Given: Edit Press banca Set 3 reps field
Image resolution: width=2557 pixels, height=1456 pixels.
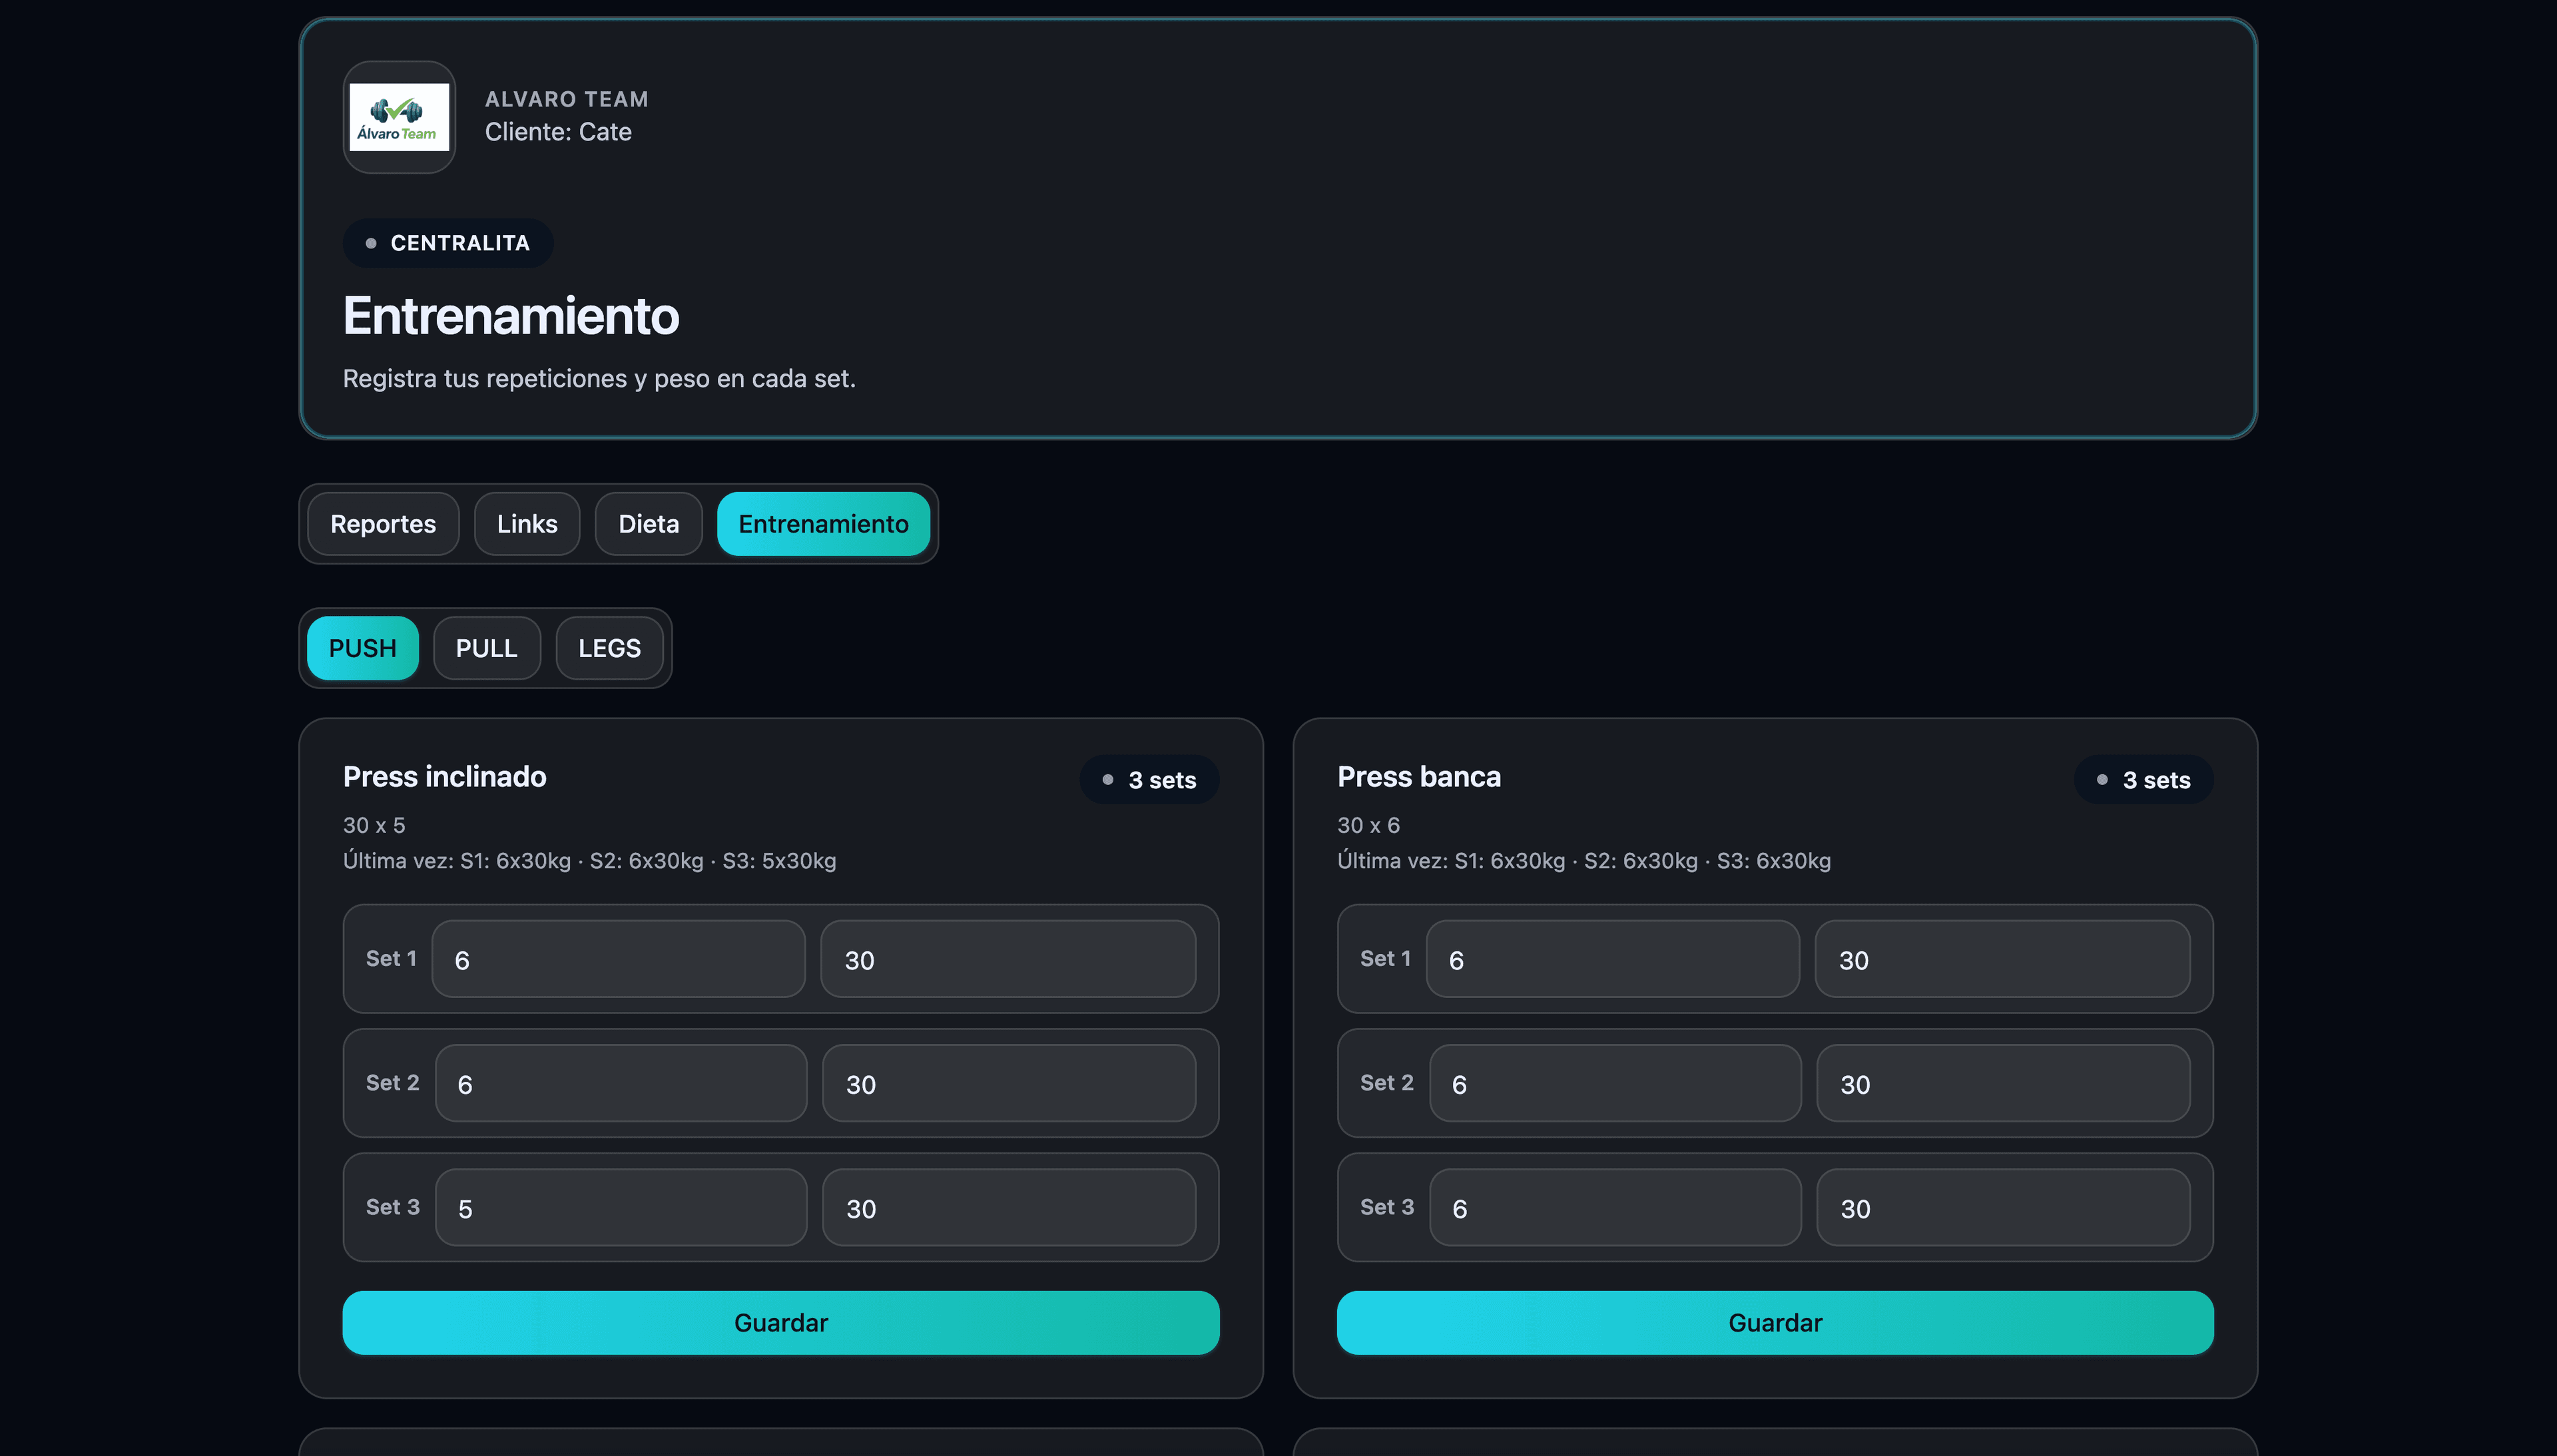Looking at the screenshot, I should (1614, 1207).
